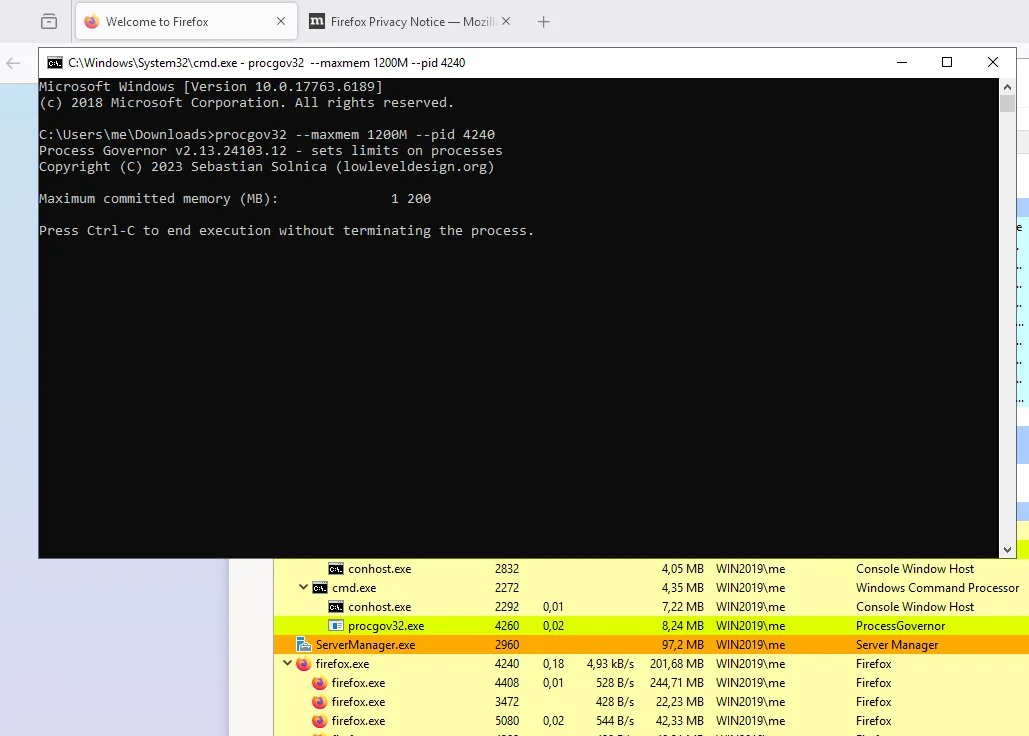This screenshot has height=736, width=1029.
Task: Click '42,33 MB' memory value
Action: click(680, 721)
